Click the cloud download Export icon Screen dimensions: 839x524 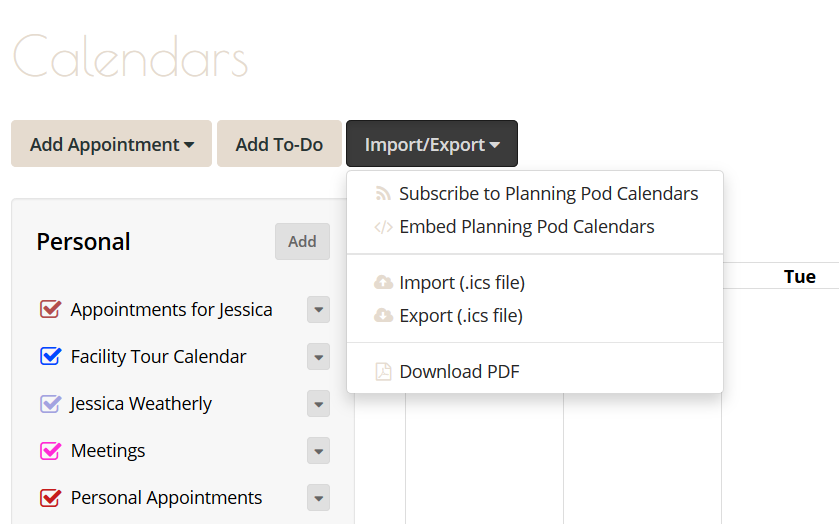(383, 315)
